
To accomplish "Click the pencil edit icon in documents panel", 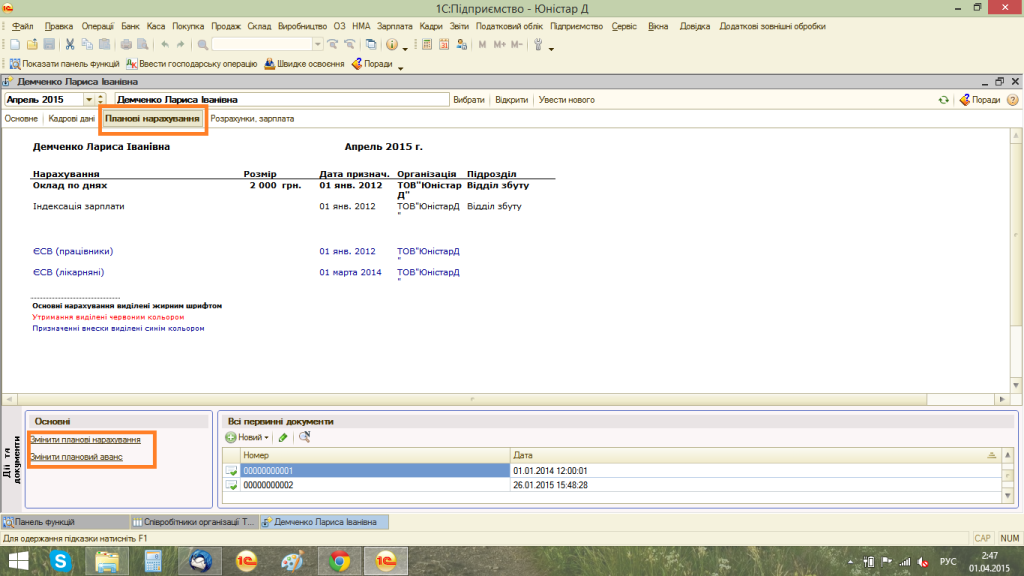I will (283, 438).
